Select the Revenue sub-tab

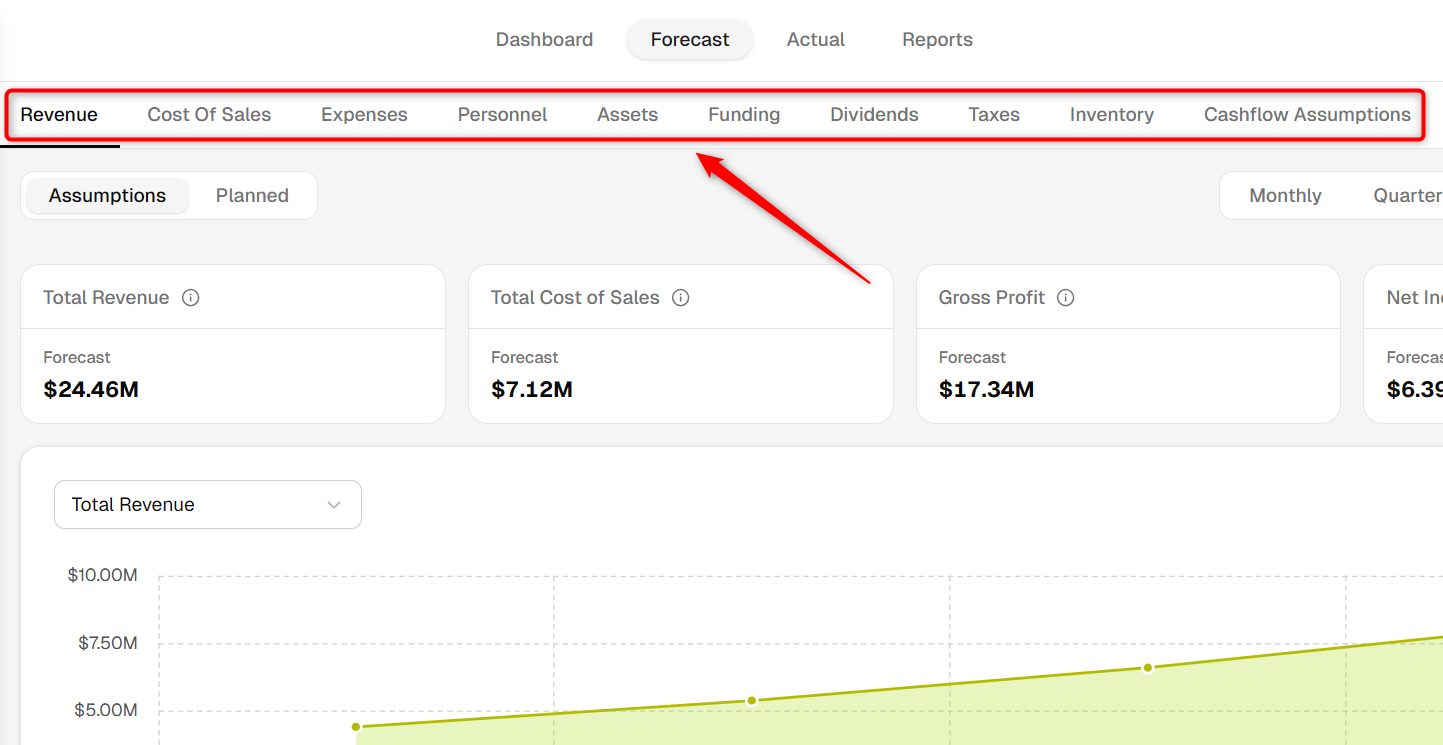coord(59,115)
